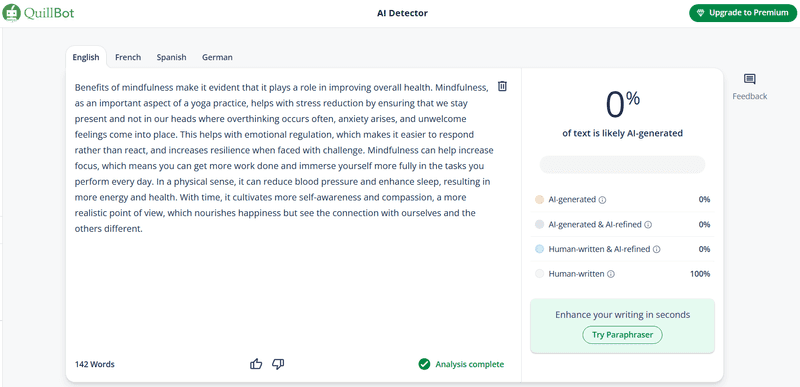The width and height of the screenshot is (800, 387).
Task: Click the thumbs up icon
Action: (x=256, y=364)
